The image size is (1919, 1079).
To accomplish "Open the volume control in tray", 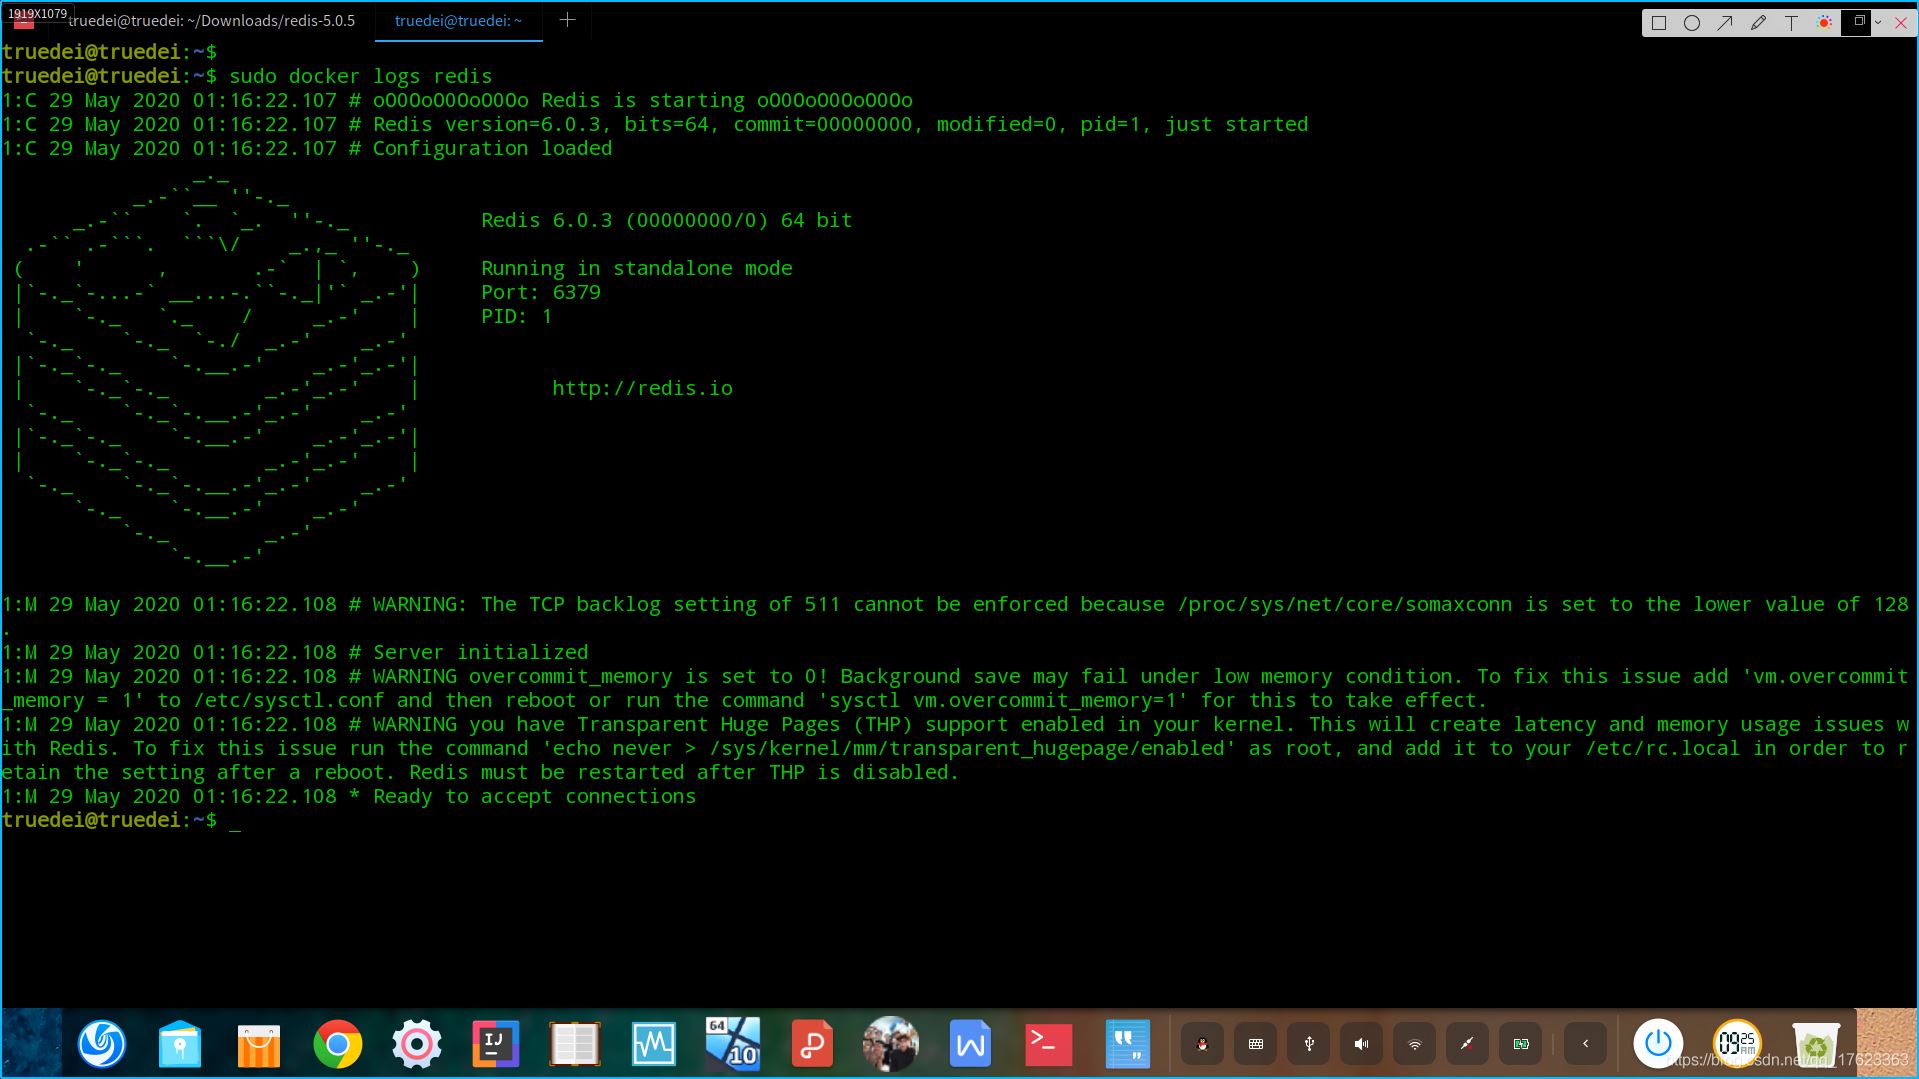I will [x=1361, y=1044].
